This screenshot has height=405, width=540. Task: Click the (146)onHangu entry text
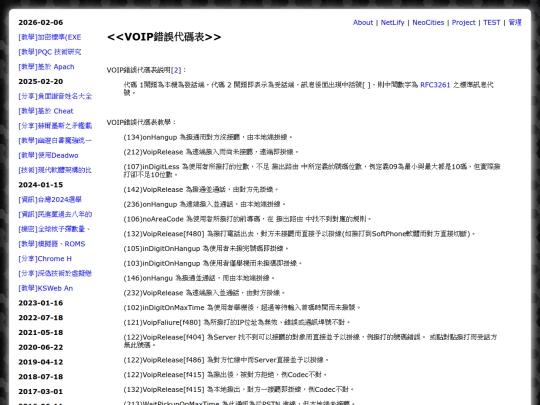click(x=199, y=278)
